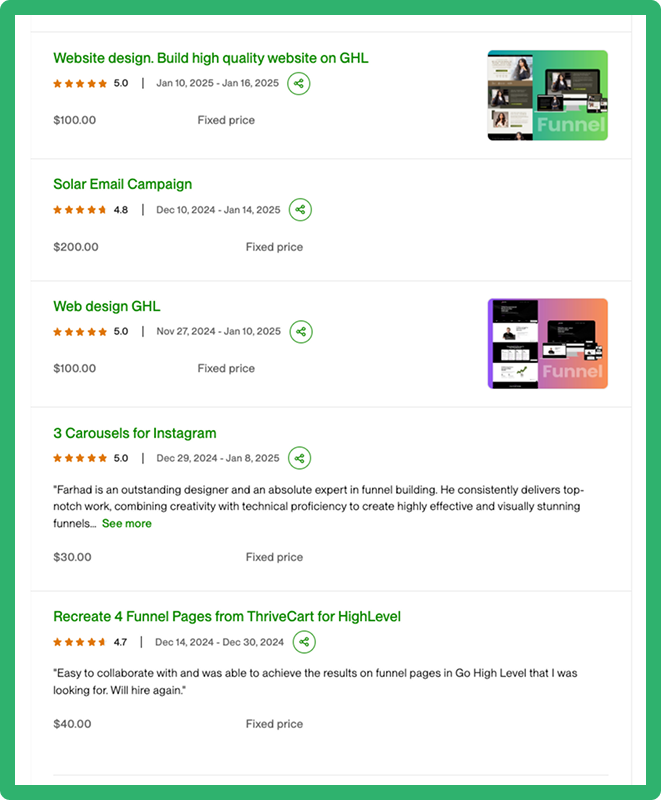This screenshot has height=800, width=661.
Task: Share the 3 Carousels for Instagram job
Action: click(x=299, y=458)
